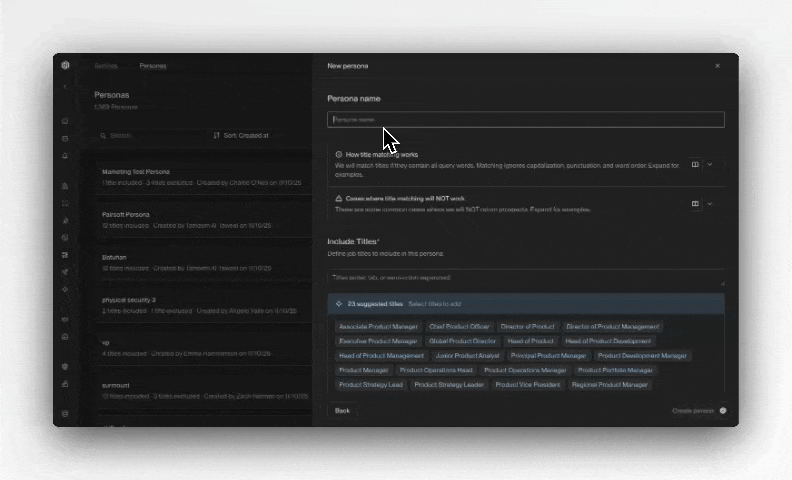
Task: Click the sort arrows icon
Action: [x=216, y=135]
